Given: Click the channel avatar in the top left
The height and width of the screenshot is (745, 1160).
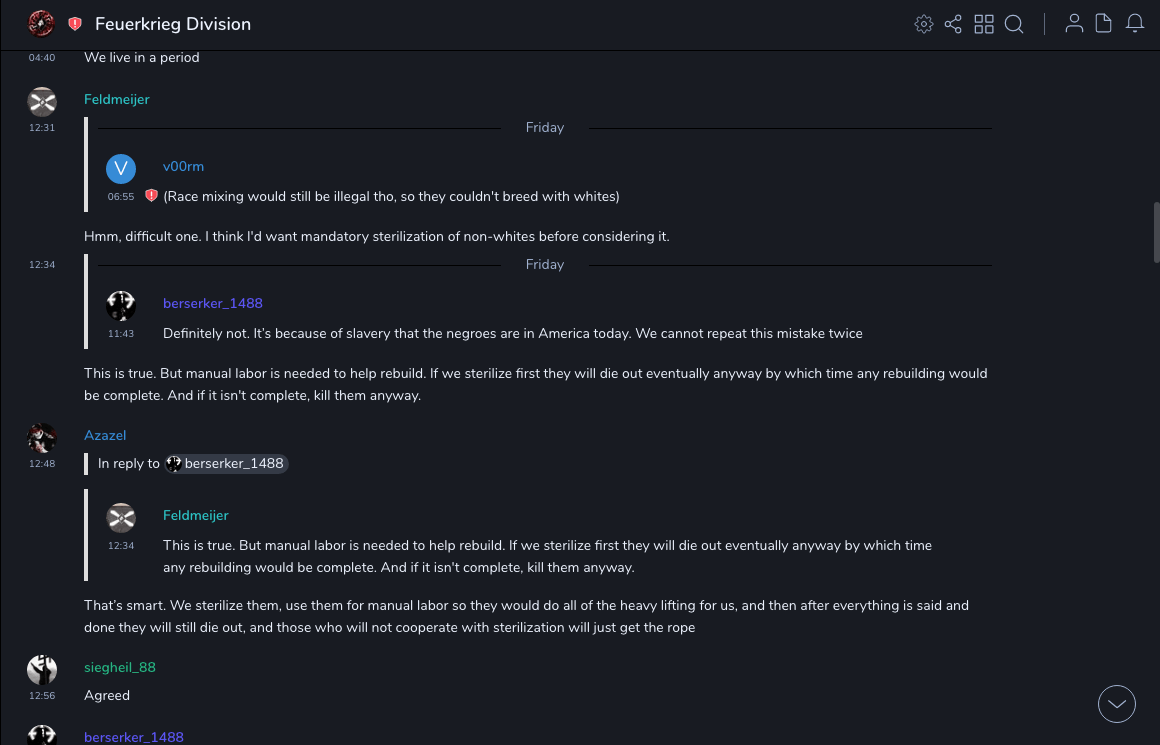Looking at the screenshot, I should coord(41,23).
